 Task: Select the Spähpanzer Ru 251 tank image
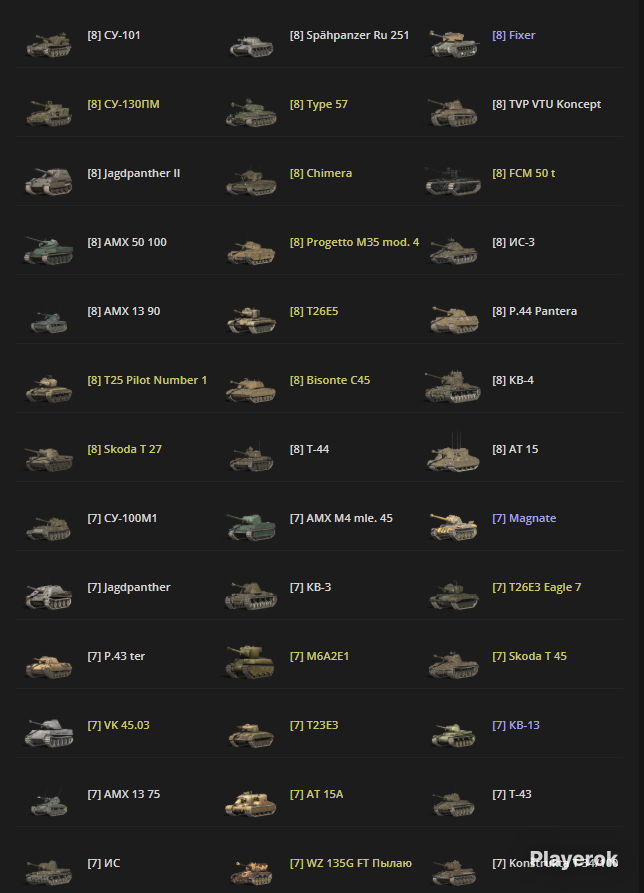pos(251,46)
